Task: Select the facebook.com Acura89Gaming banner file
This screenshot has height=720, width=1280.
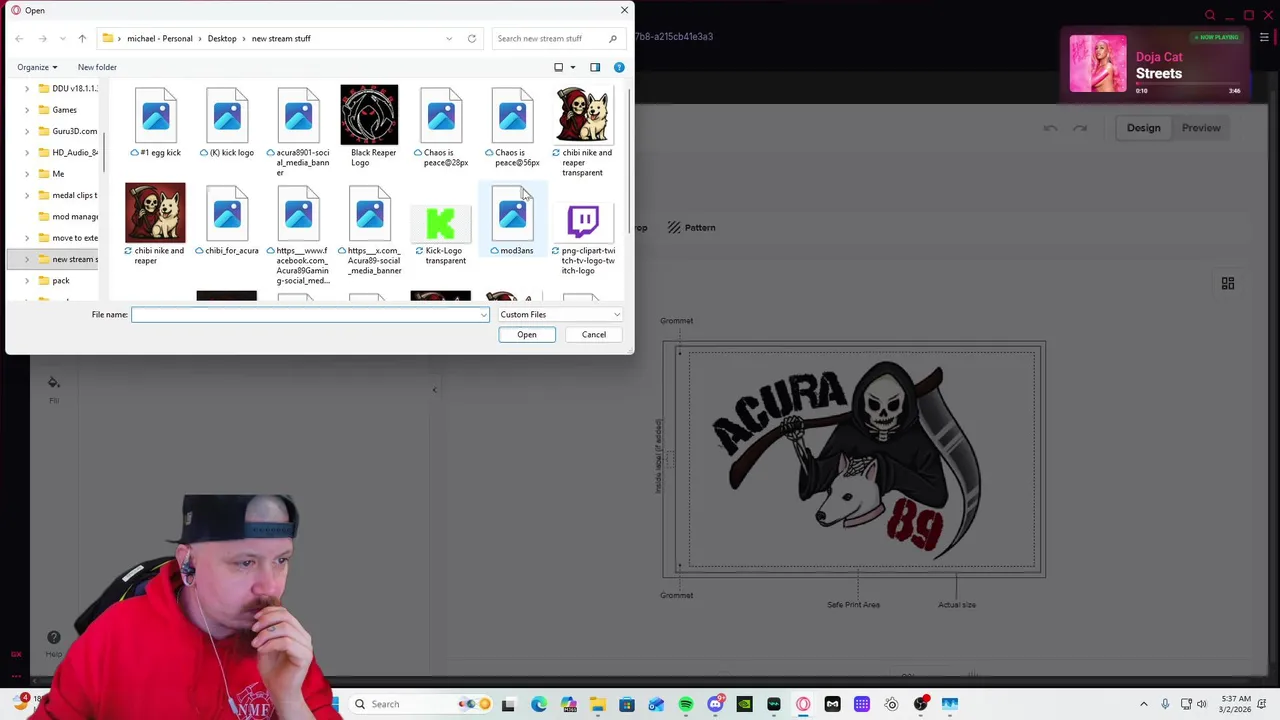Action: (298, 234)
